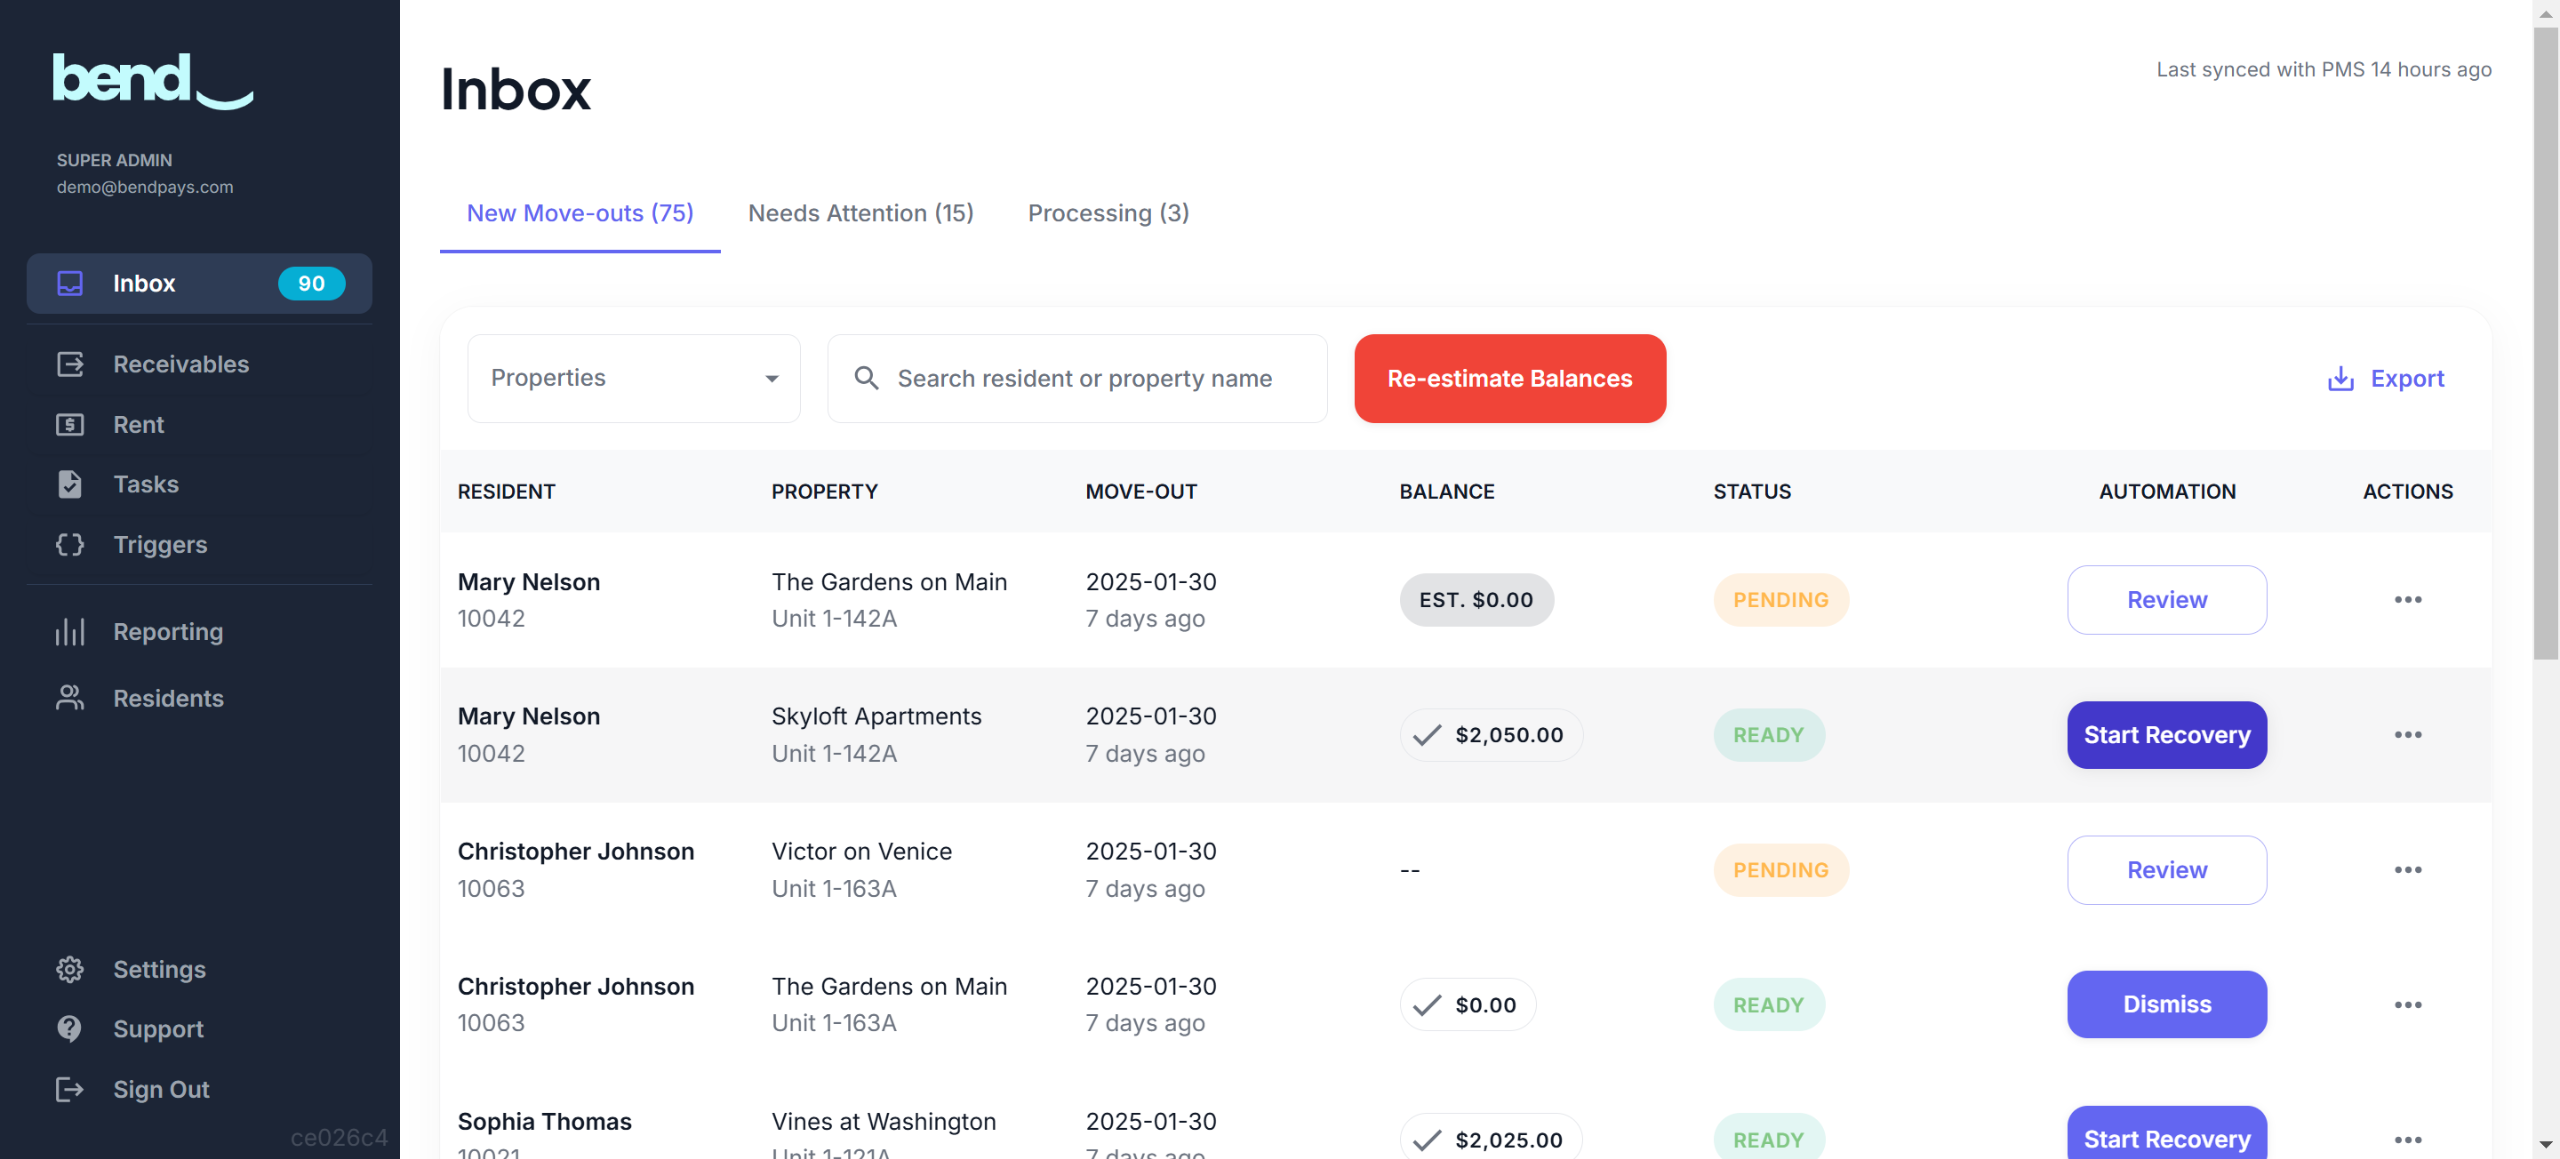This screenshot has width=2560, height=1159.
Task: Click the Support question mark icon
Action: point(70,1028)
